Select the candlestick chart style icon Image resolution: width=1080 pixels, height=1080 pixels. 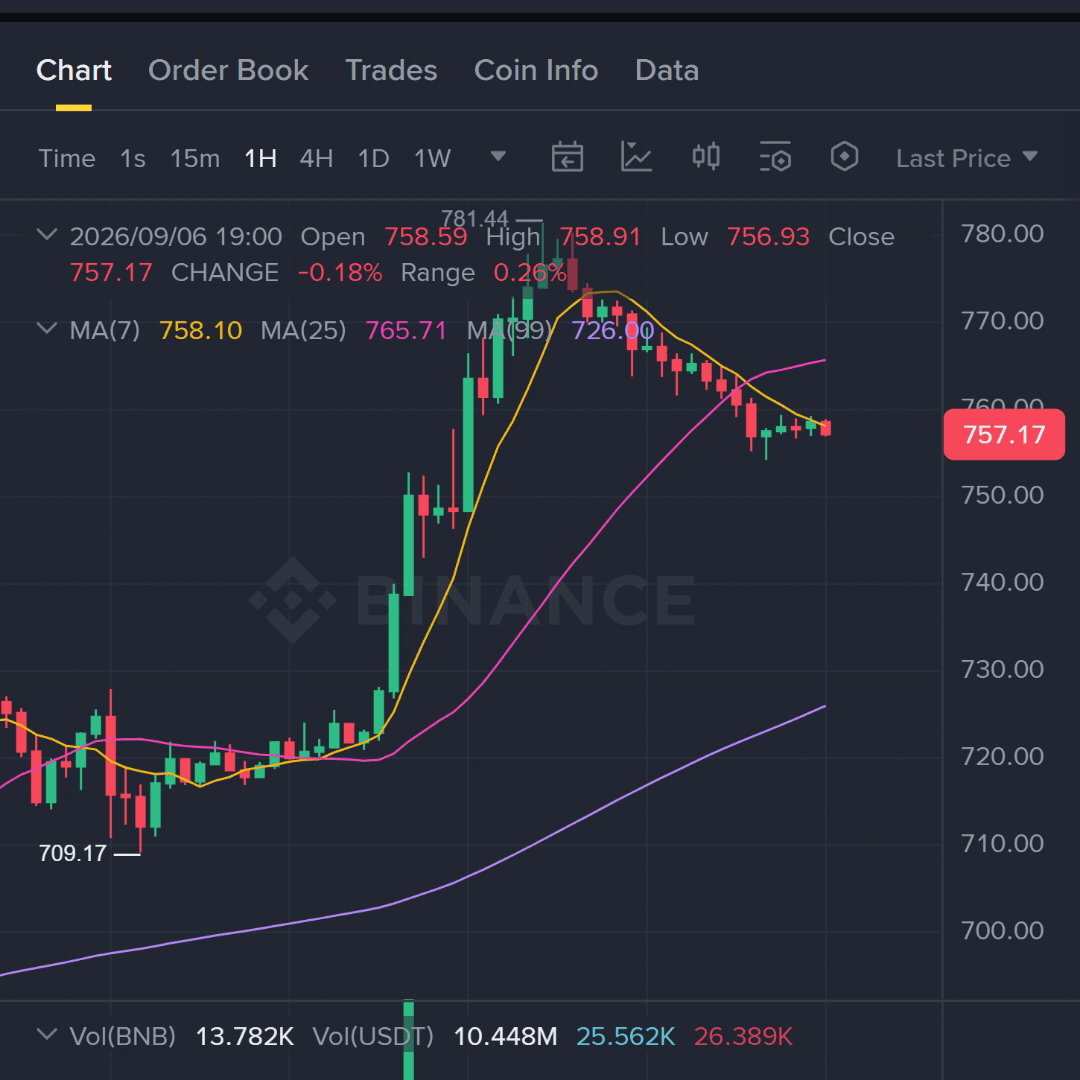tap(706, 157)
